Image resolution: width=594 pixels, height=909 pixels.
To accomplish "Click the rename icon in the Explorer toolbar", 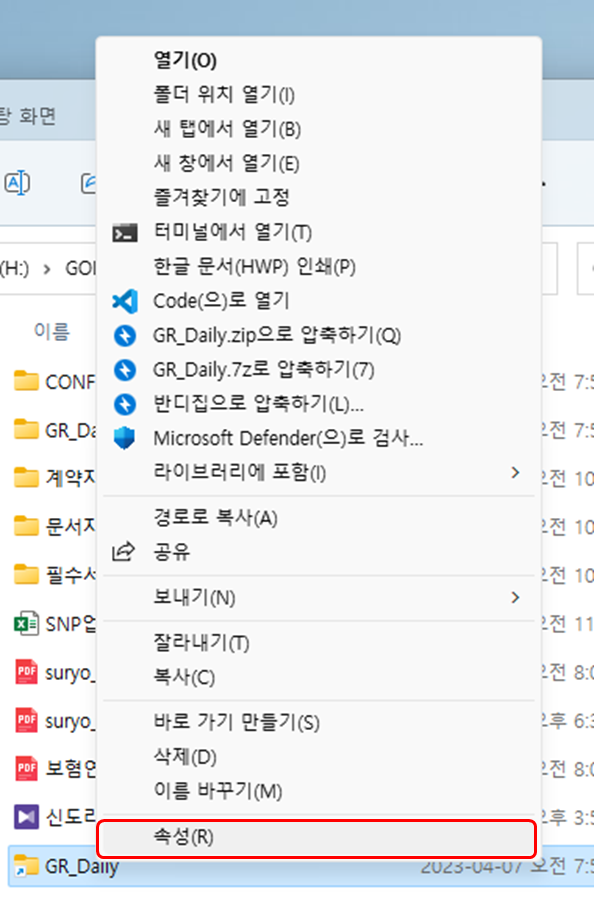I will (17, 183).
